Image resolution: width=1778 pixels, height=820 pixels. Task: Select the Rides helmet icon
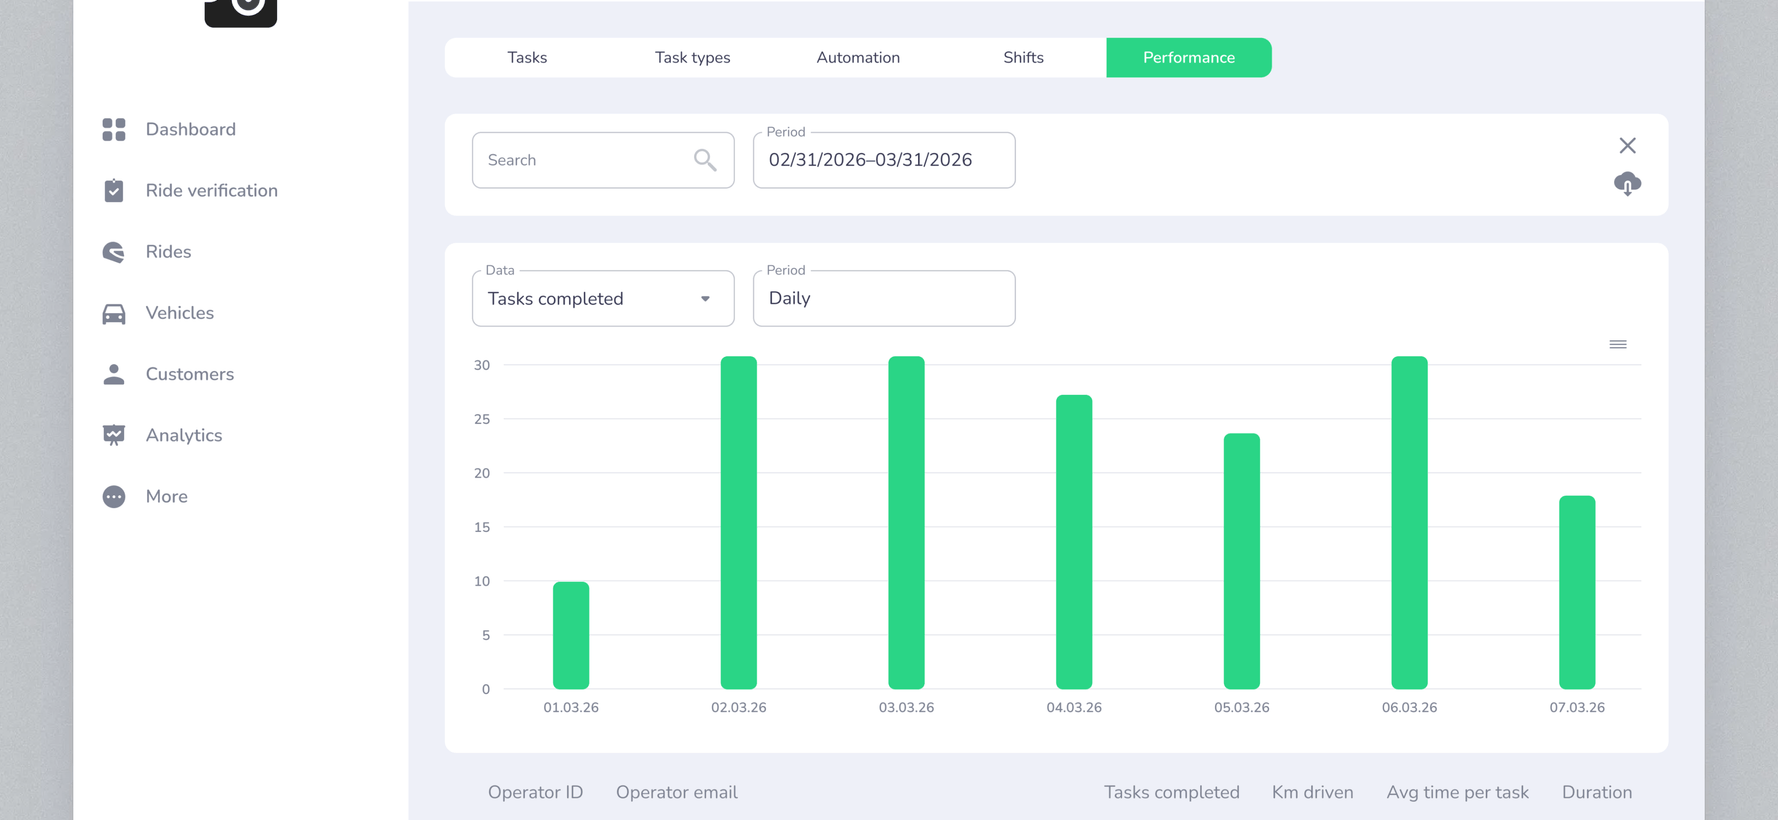(x=114, y=252)
